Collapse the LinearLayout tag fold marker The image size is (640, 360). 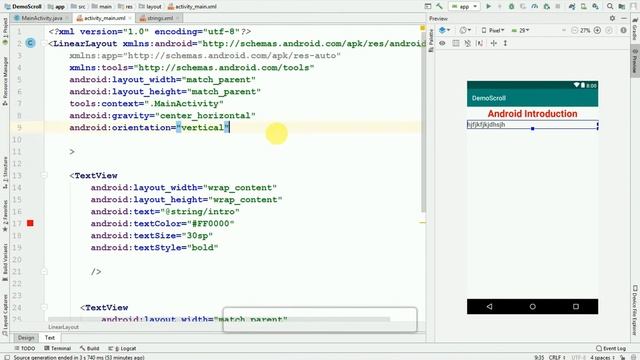(x=44, y=43)
